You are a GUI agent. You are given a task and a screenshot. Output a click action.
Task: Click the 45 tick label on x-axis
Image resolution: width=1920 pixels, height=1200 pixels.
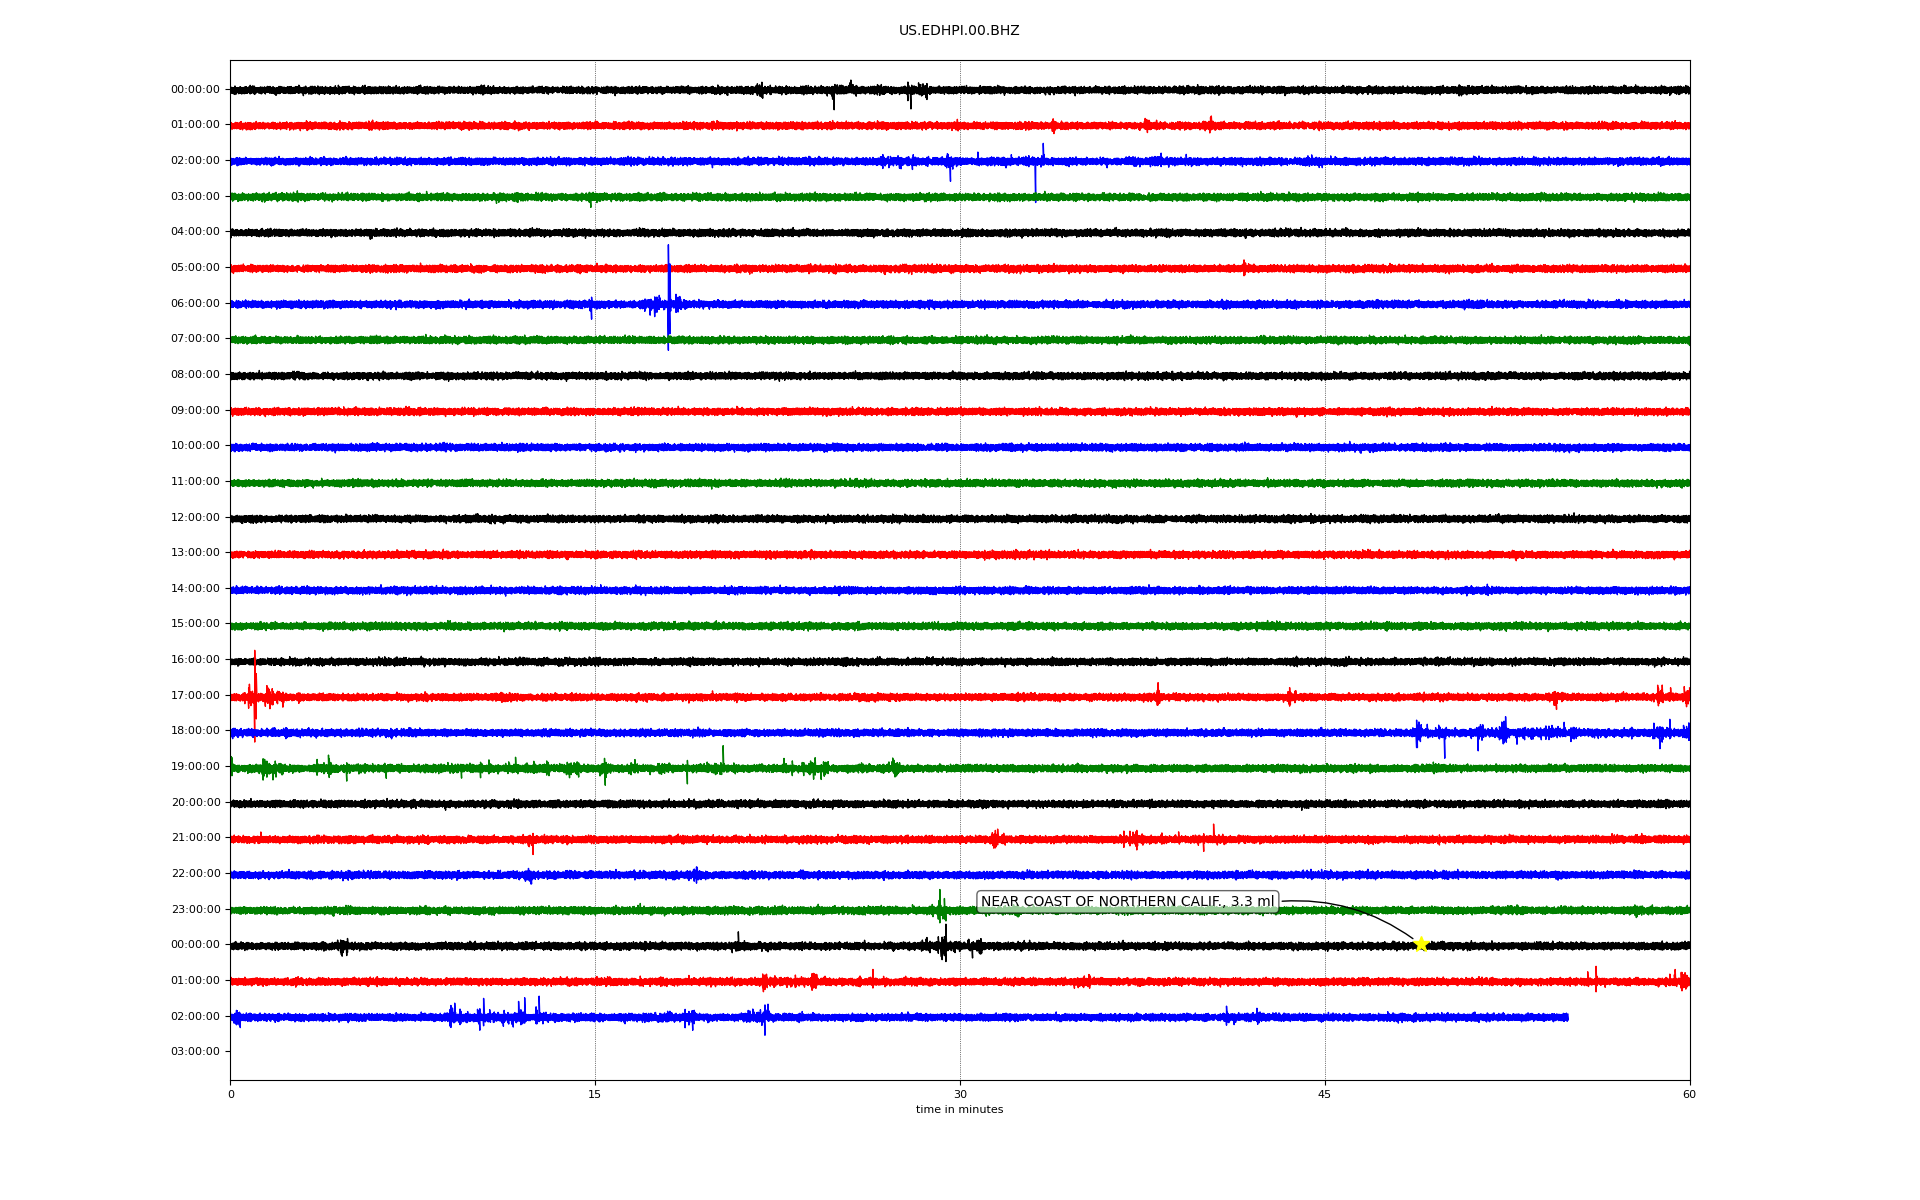pos(1324,1094)
